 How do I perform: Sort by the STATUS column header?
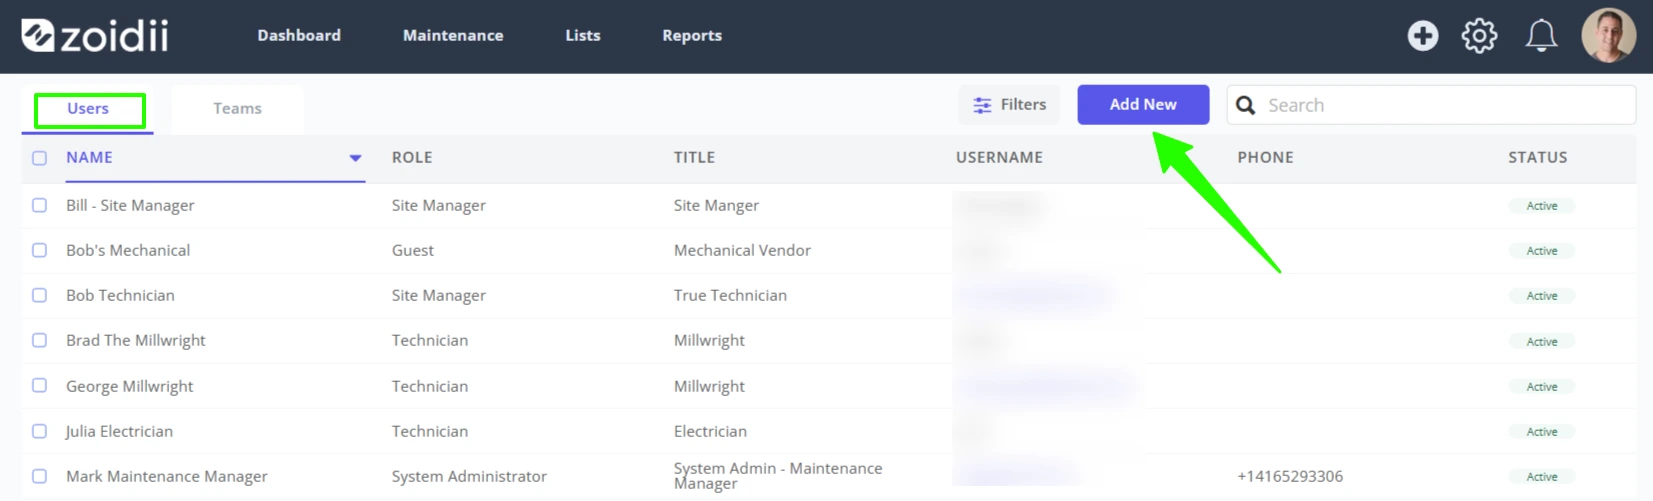pyautogui.click(x=1538, y=157)
